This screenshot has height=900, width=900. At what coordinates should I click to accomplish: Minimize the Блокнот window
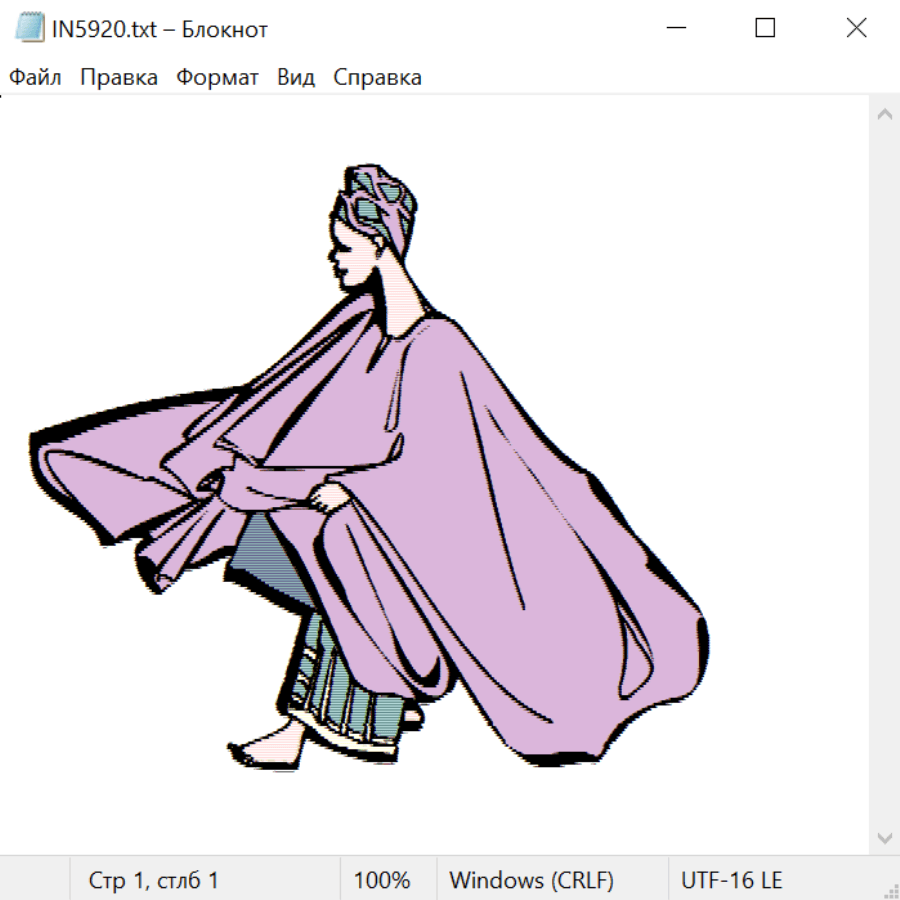pos(676,28)
